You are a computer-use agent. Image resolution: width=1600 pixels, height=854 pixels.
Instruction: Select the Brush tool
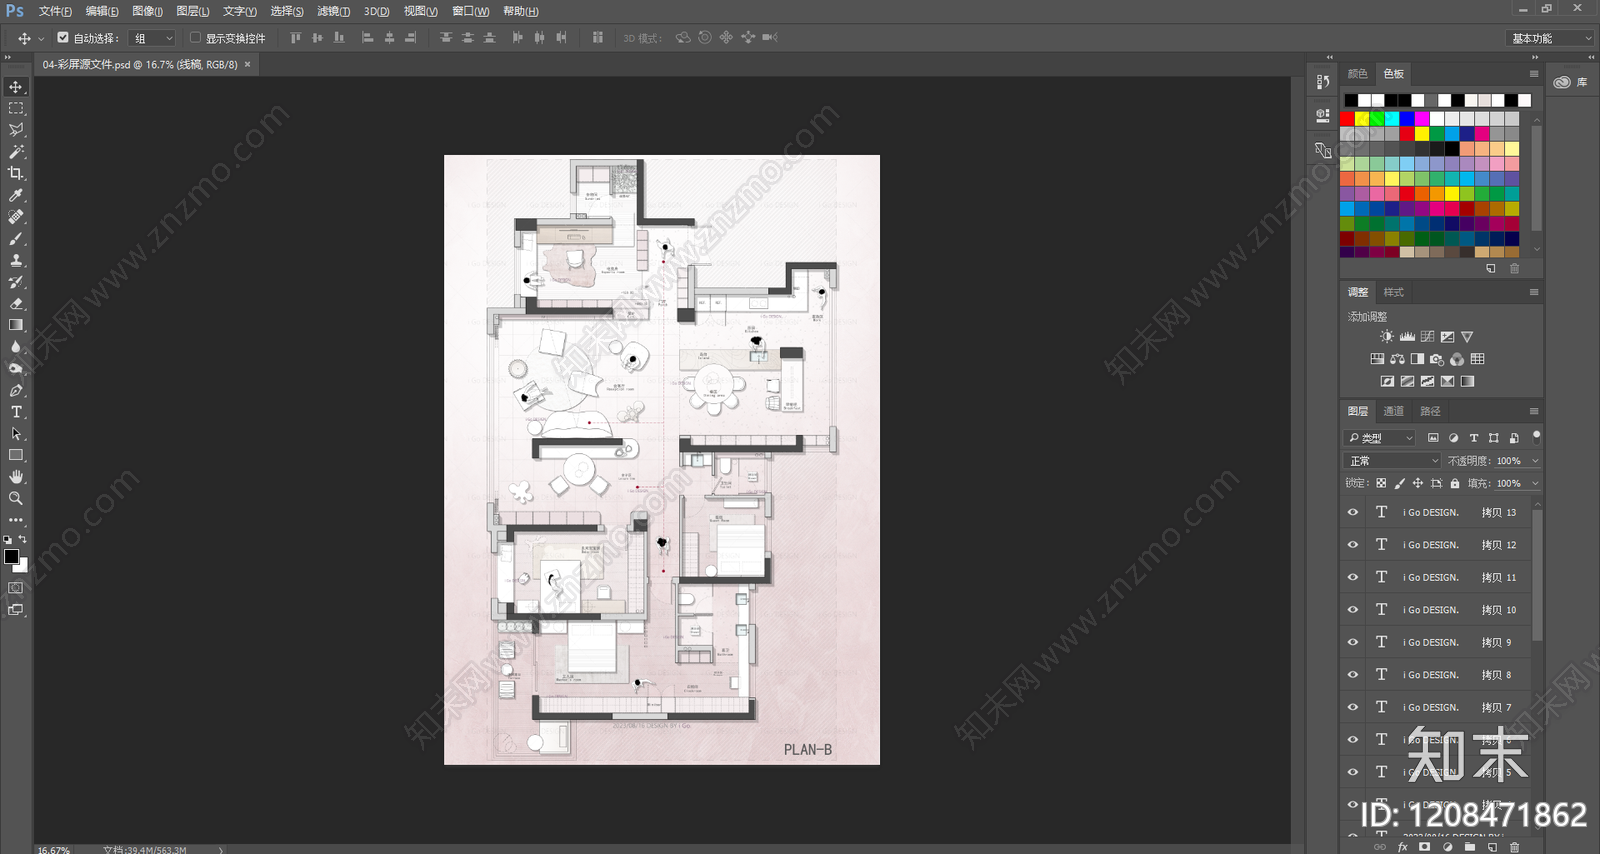coord(16,238)
